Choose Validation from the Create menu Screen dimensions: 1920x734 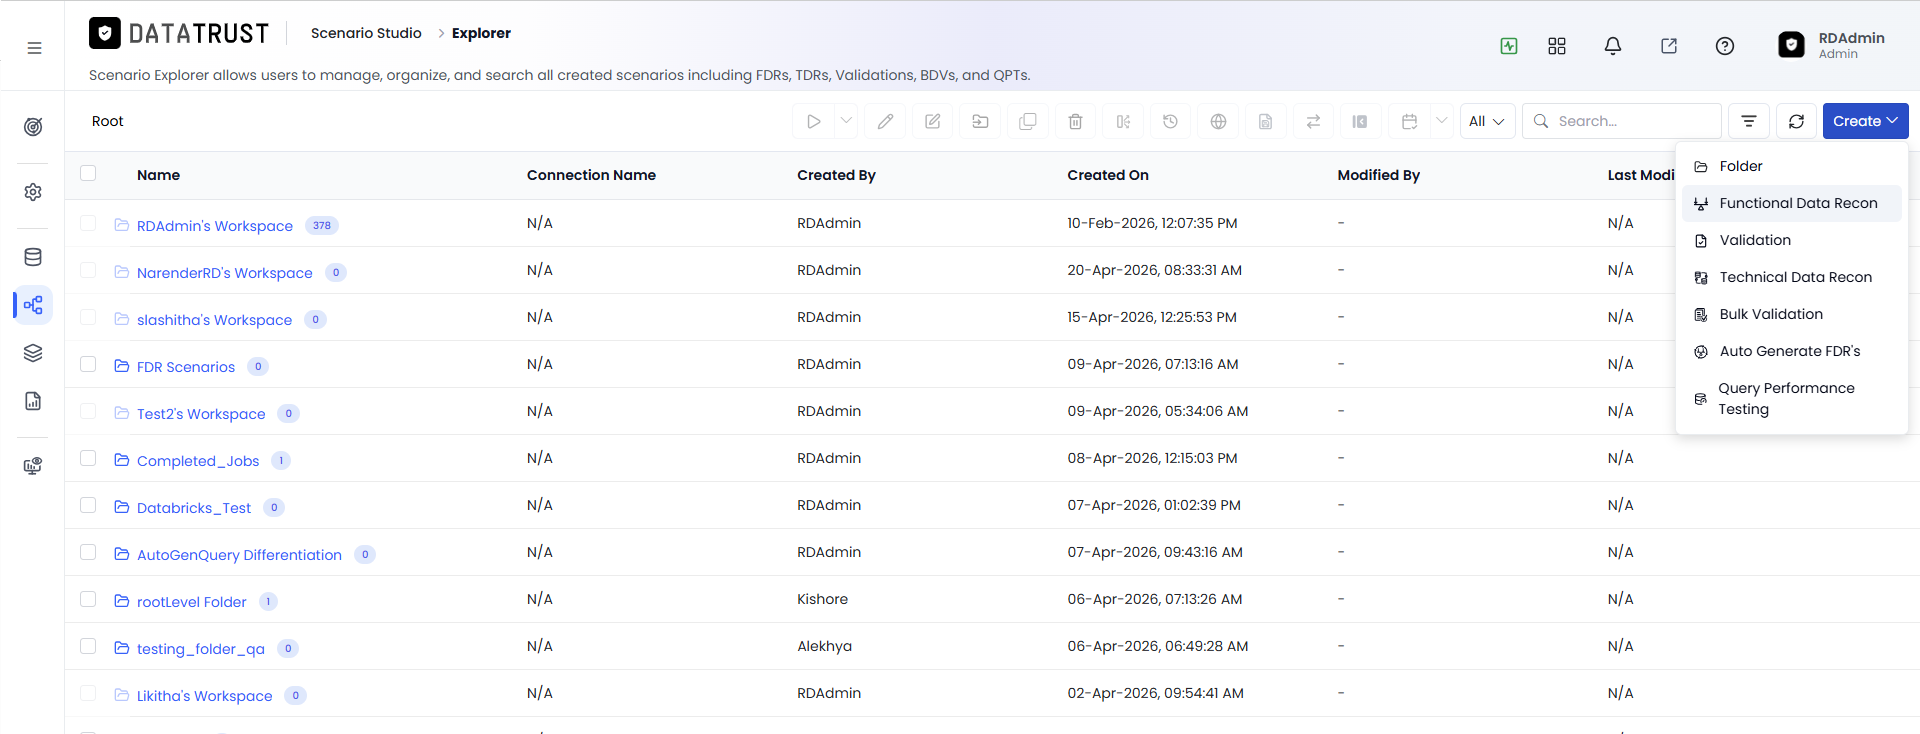click(1792, 240)
